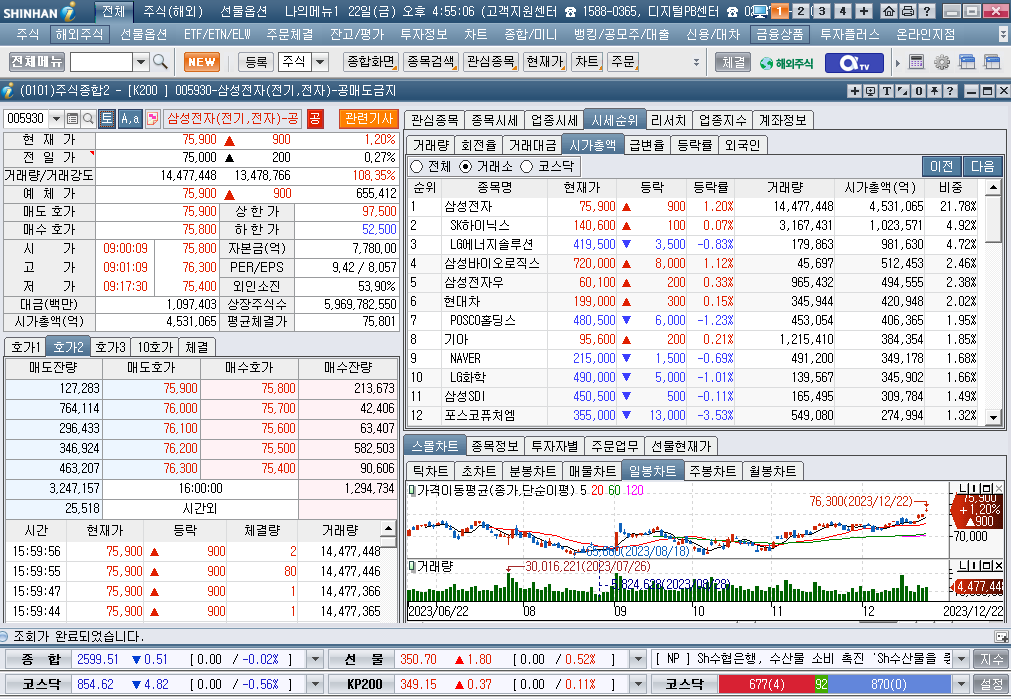1011x699 pixels.
Task: Click the 0 icon in 주식종합2 title
Action: tap(919, 91)
